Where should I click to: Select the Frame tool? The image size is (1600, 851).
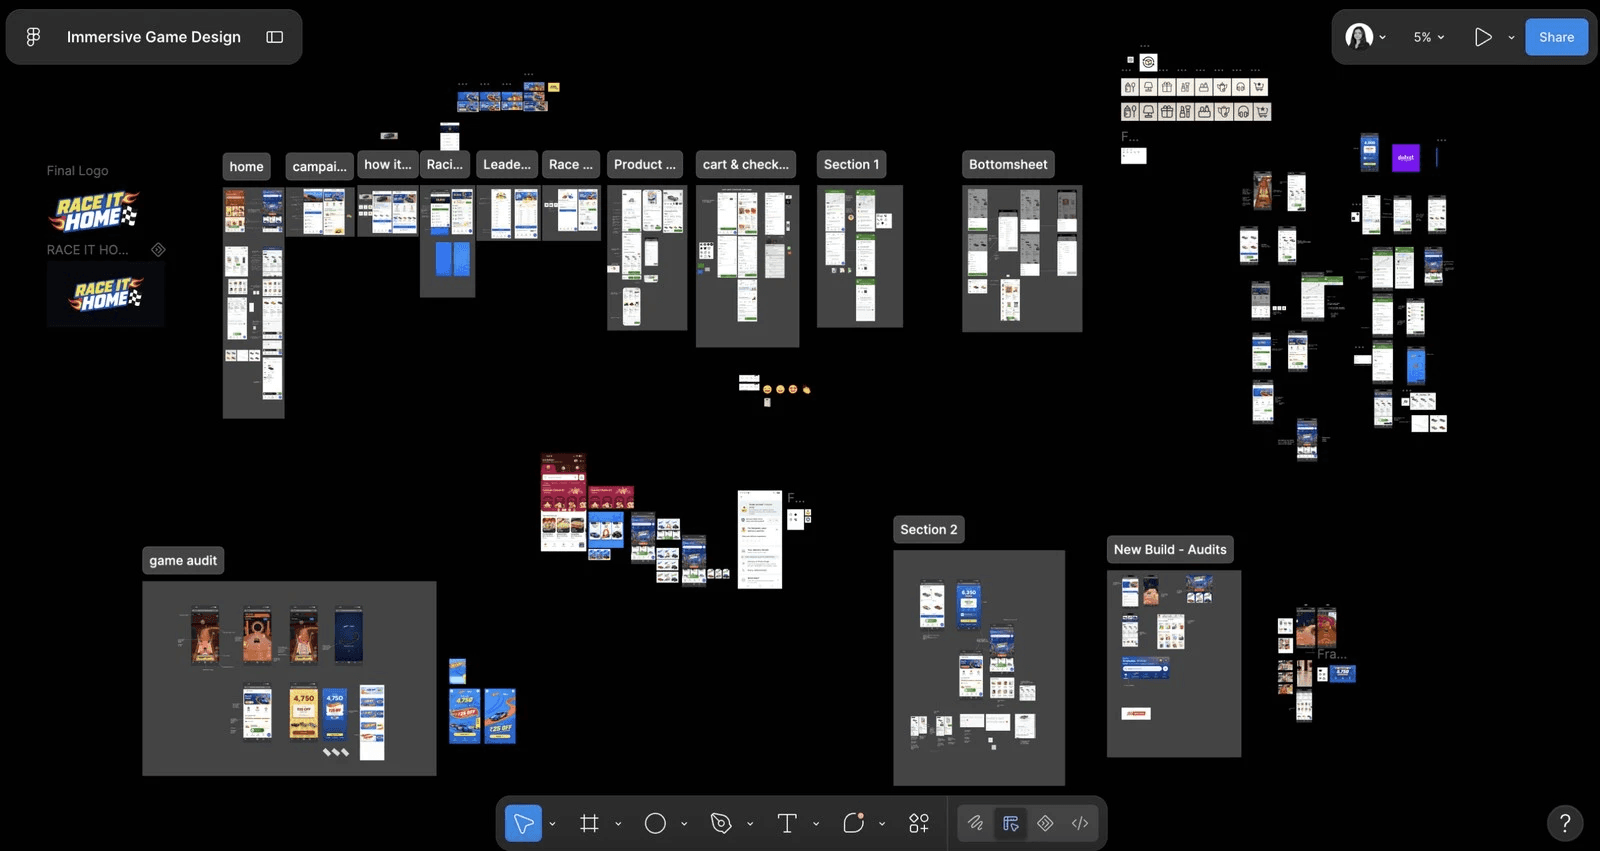tap(589, 823)
